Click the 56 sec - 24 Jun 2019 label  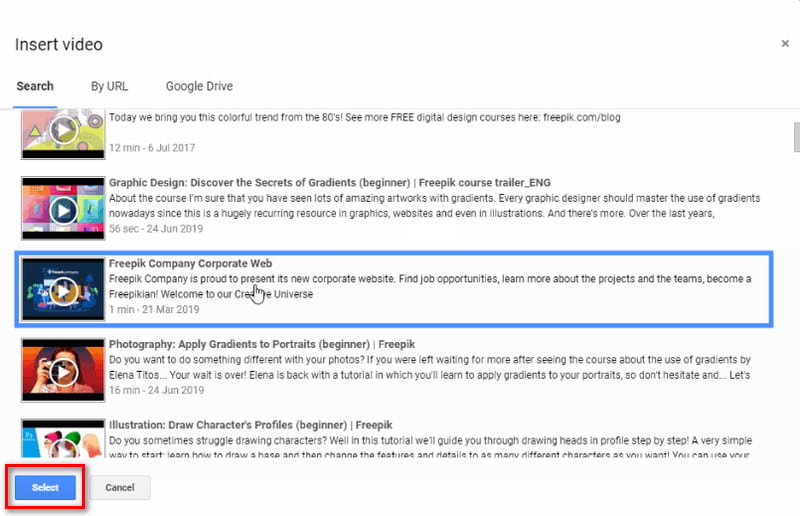pos(156,229)
